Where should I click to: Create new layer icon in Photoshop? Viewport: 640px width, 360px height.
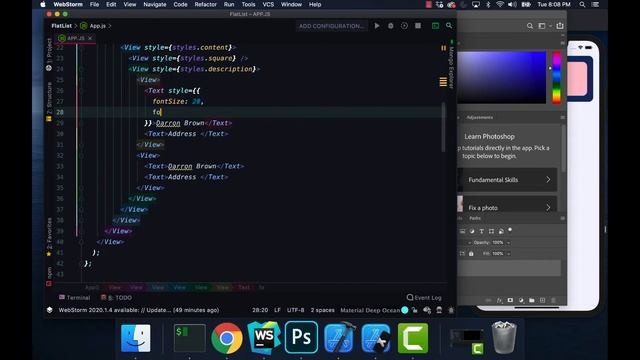[x=542, y=300]
